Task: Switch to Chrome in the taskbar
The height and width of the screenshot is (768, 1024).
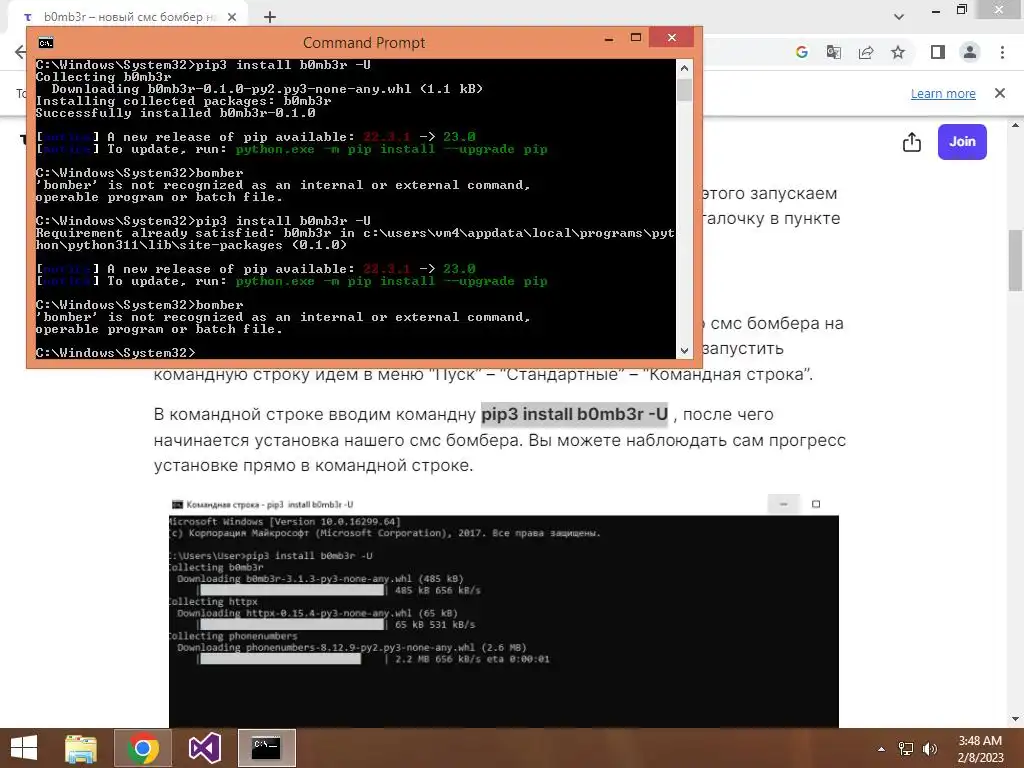Action: click(143, 748)
